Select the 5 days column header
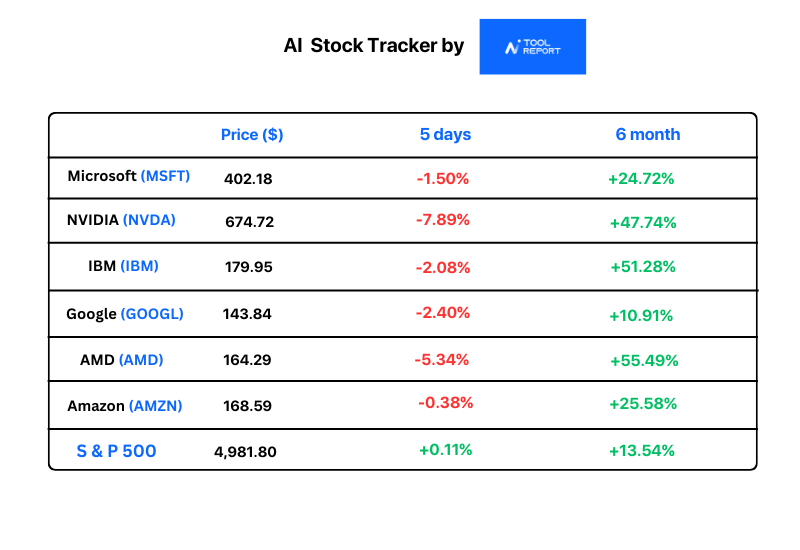The width and height of the screenshot is (800, 550). pos(445,134)
